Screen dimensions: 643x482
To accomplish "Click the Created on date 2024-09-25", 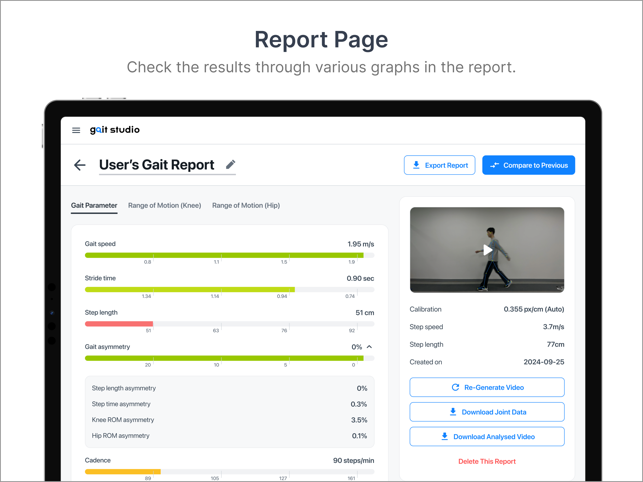I will coord(544,362).
